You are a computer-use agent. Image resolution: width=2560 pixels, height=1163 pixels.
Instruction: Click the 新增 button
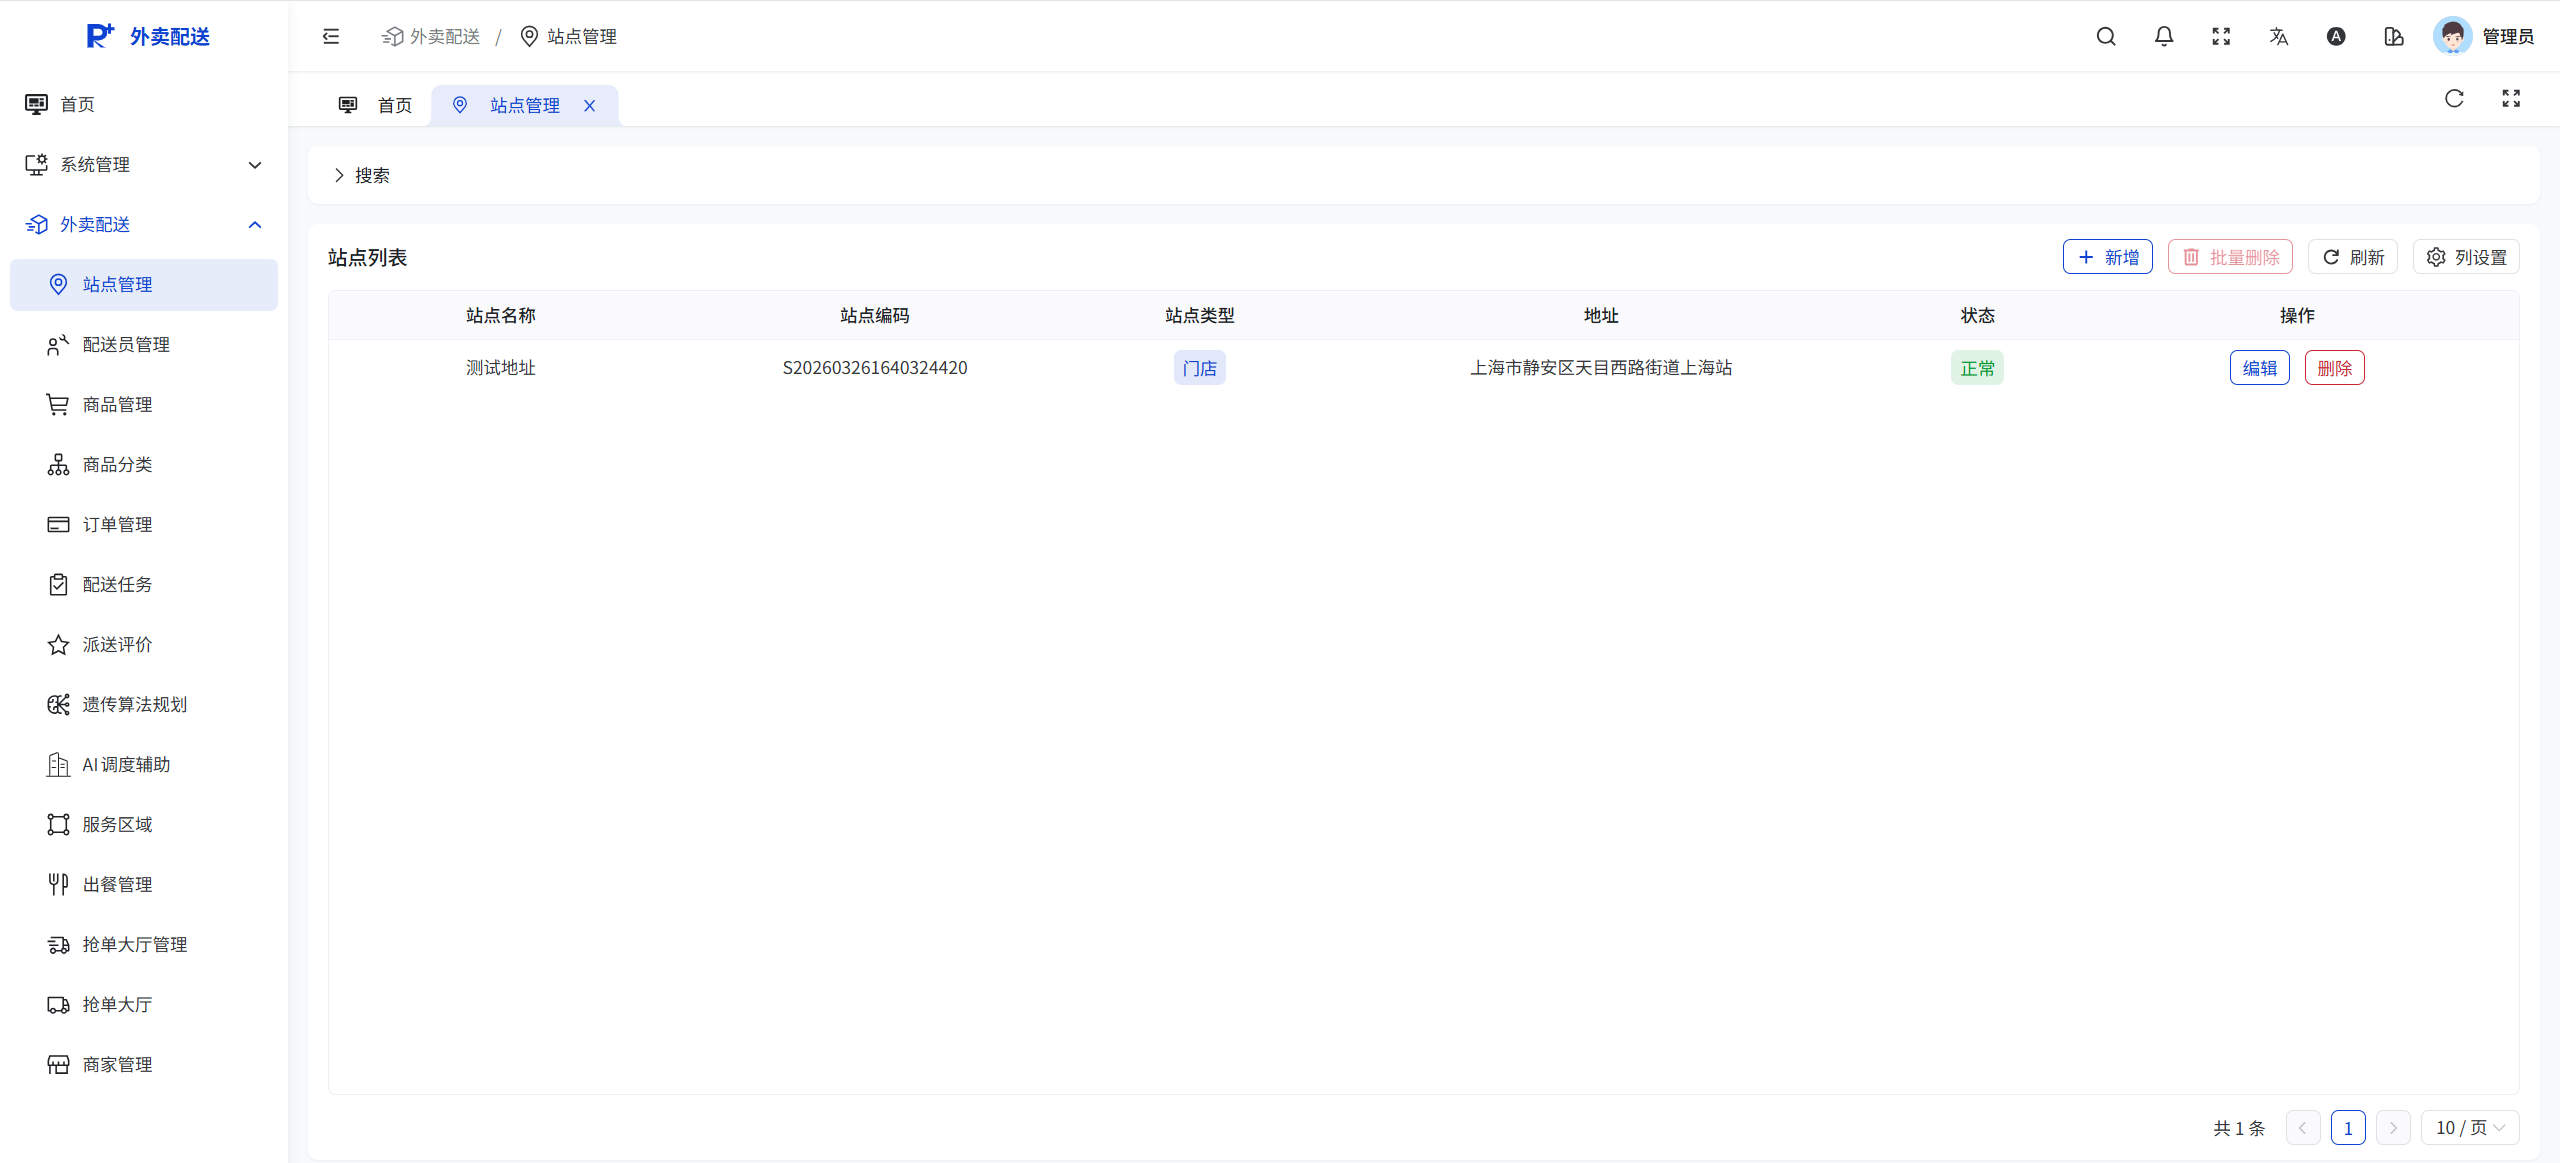point(2107,257)
